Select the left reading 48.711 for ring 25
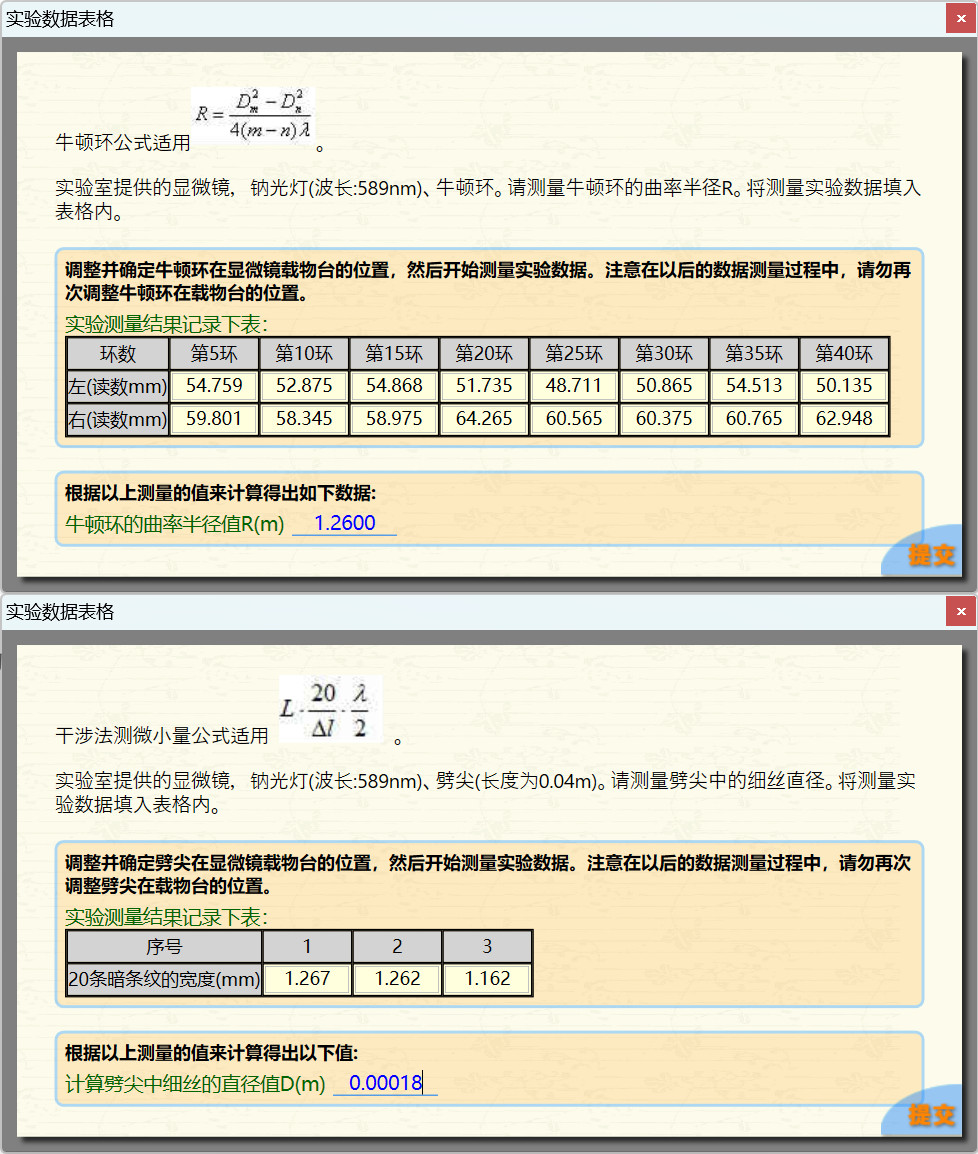The height and width of the screenshot is (1154, 978). pos(574,386)
